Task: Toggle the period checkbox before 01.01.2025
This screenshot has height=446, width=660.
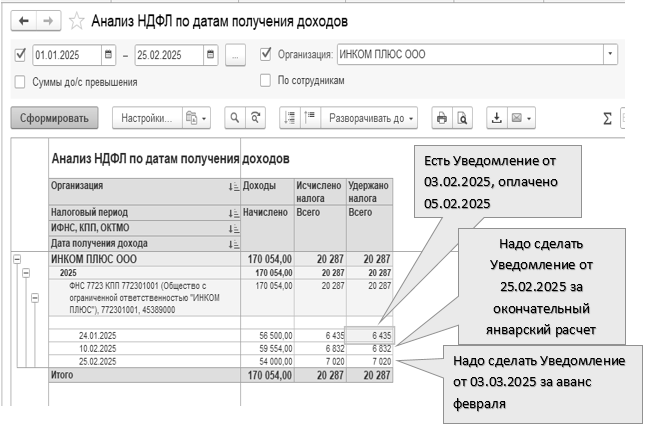Action: [x=20, y=55]
